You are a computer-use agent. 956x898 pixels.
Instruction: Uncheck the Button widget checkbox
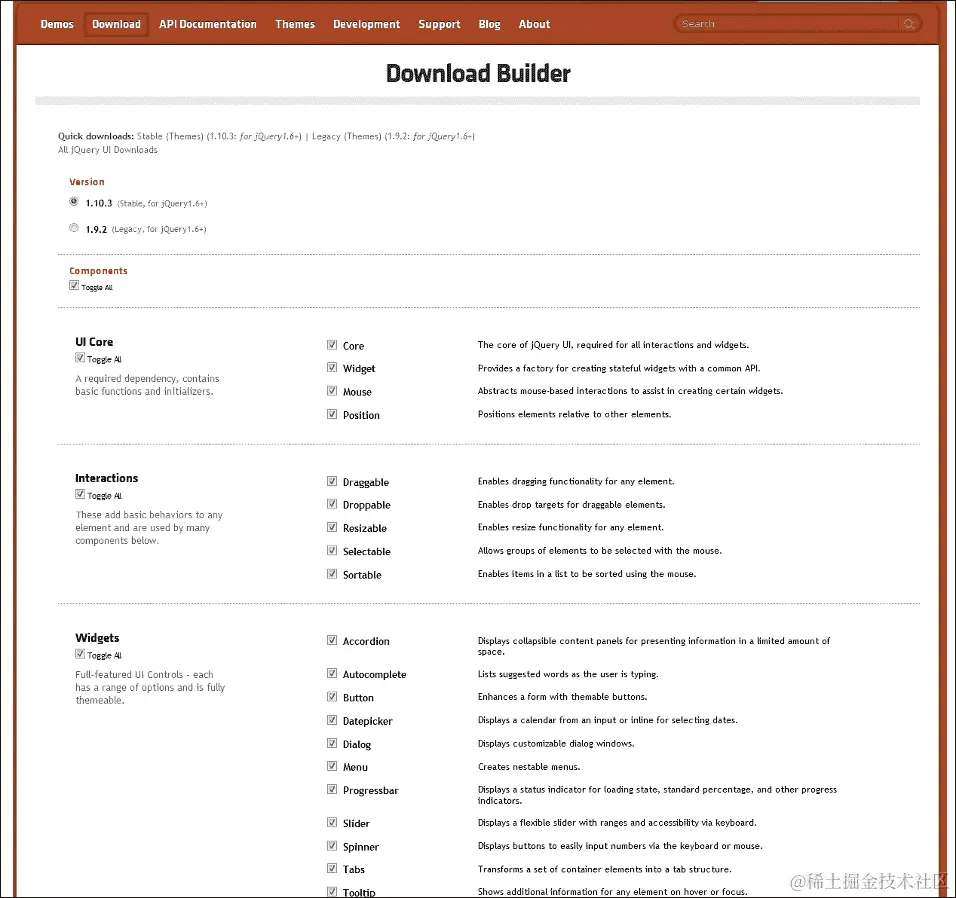(332, 697)
